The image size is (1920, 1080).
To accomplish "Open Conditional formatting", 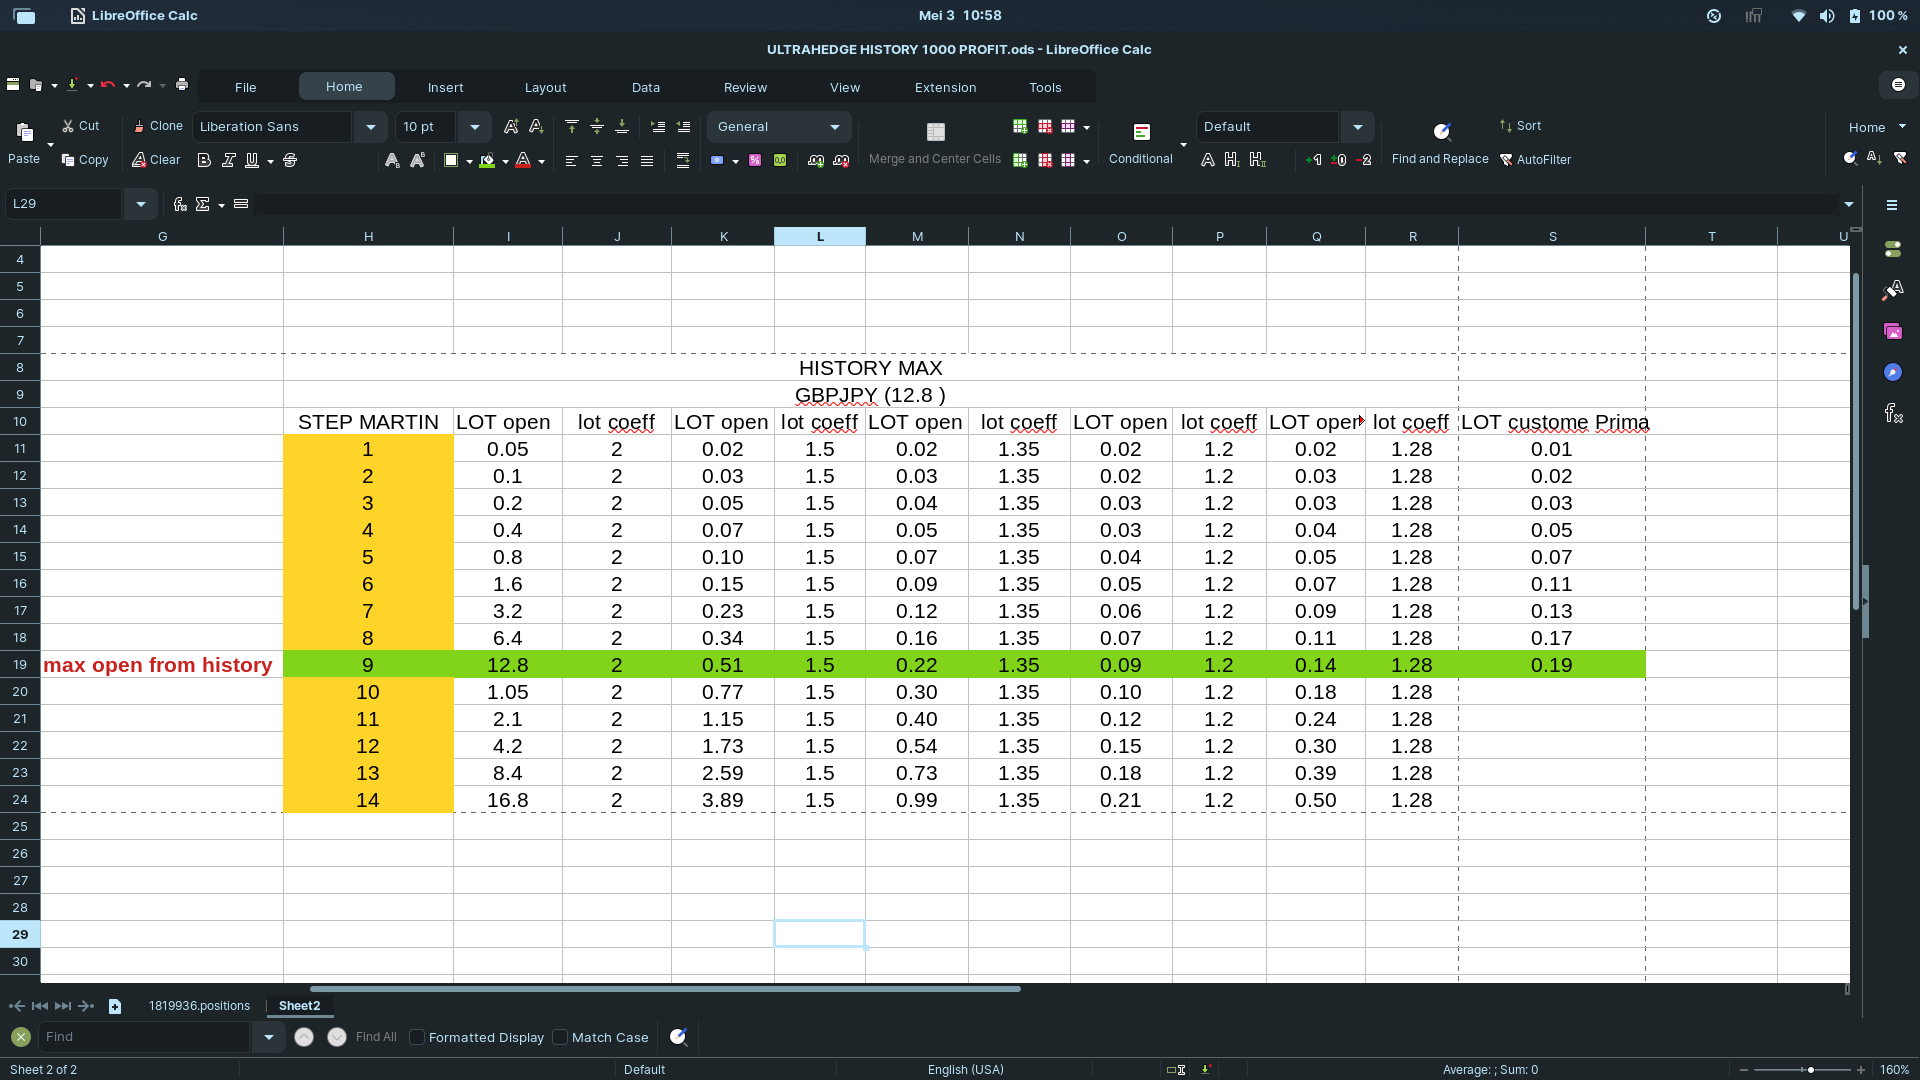I will (1141, 143).
